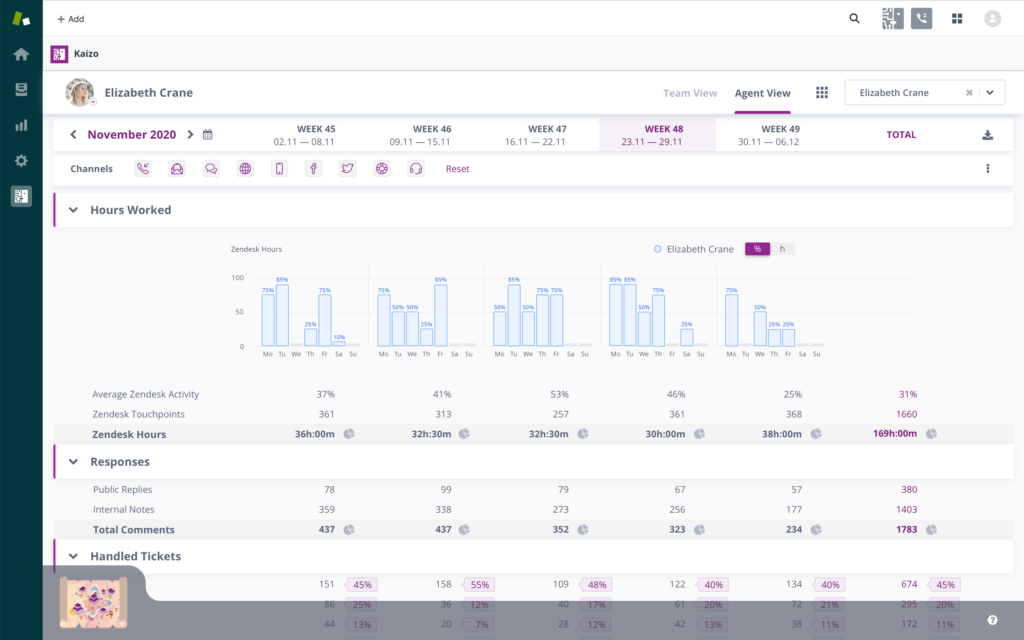The image size is (1024, 640).
Task: Click pie chart icon for Week 47 Total Comments
Action: click(583, 530)
